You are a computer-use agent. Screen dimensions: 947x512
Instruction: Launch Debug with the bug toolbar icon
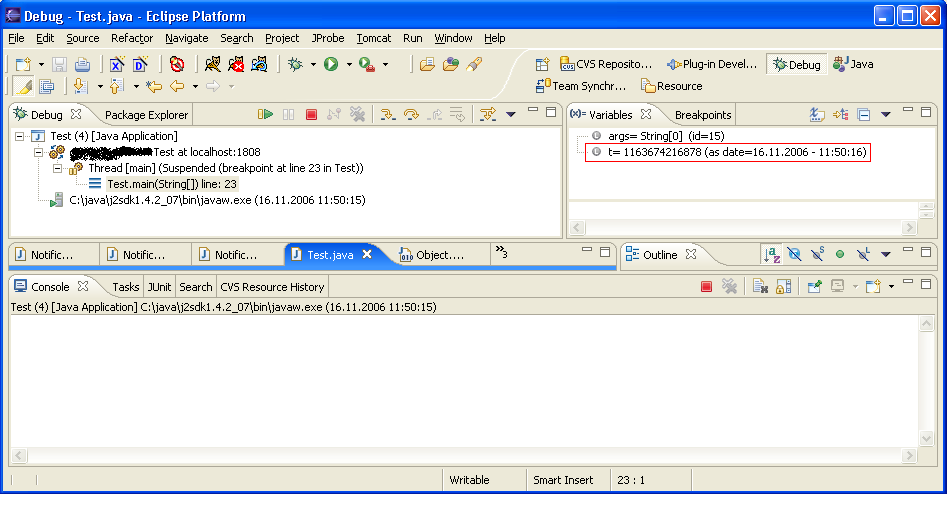(295, 64)
